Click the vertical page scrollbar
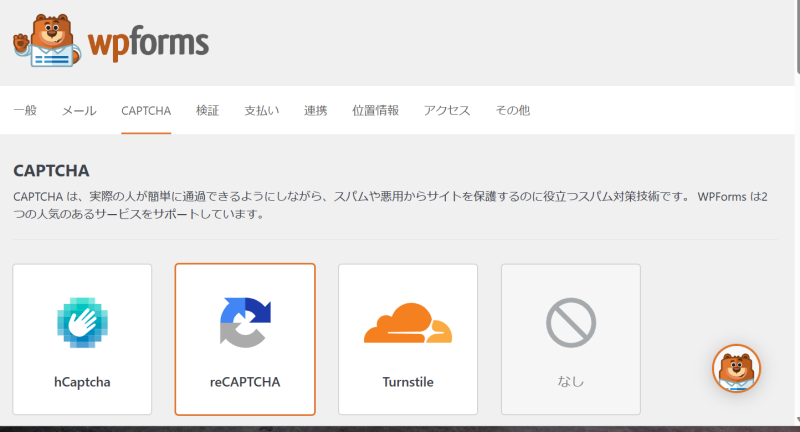800x432 pixels. [x=797, y=36]
